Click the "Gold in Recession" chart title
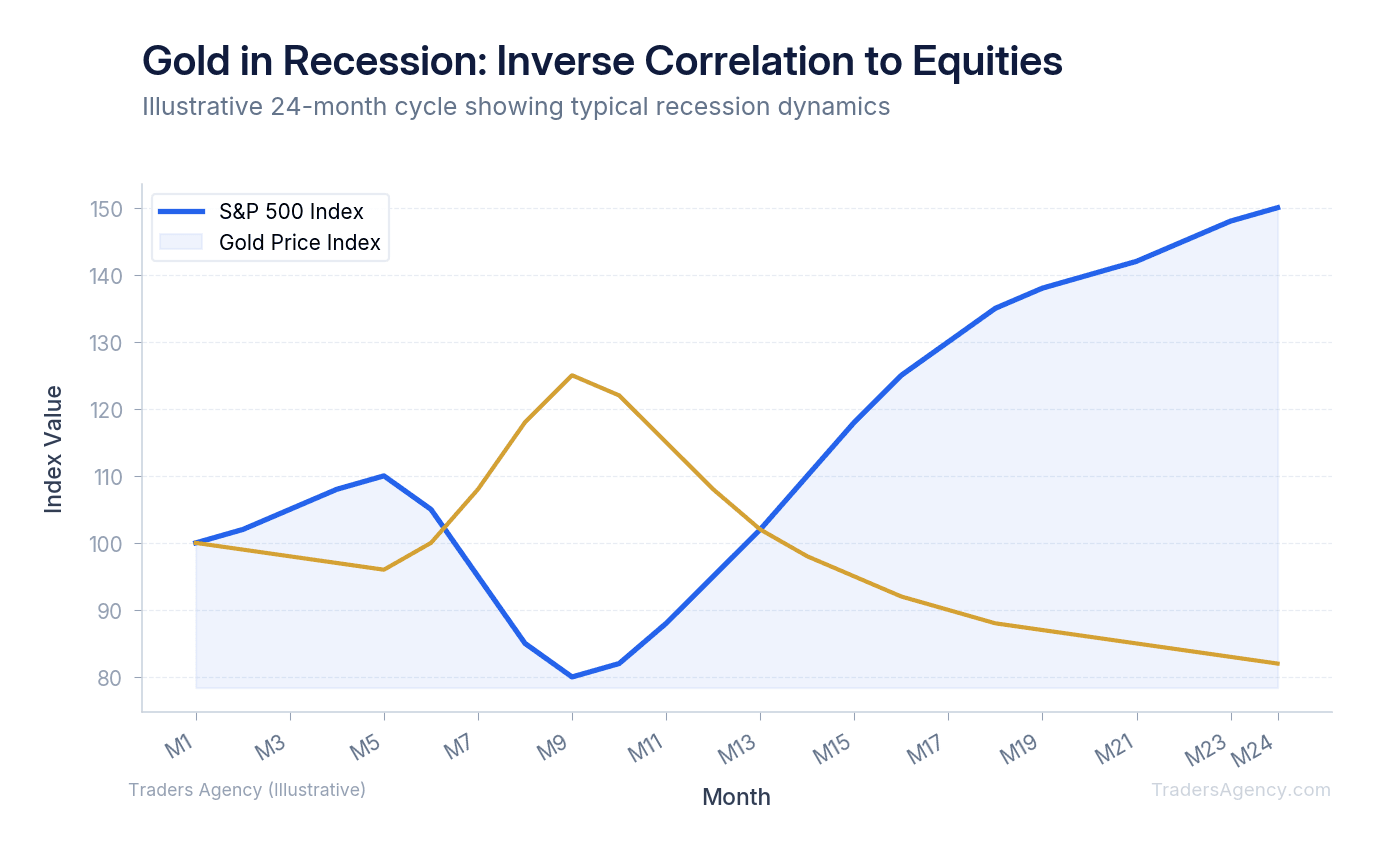The height and width of the screenshot is (854, 1376). coord(602,61)
